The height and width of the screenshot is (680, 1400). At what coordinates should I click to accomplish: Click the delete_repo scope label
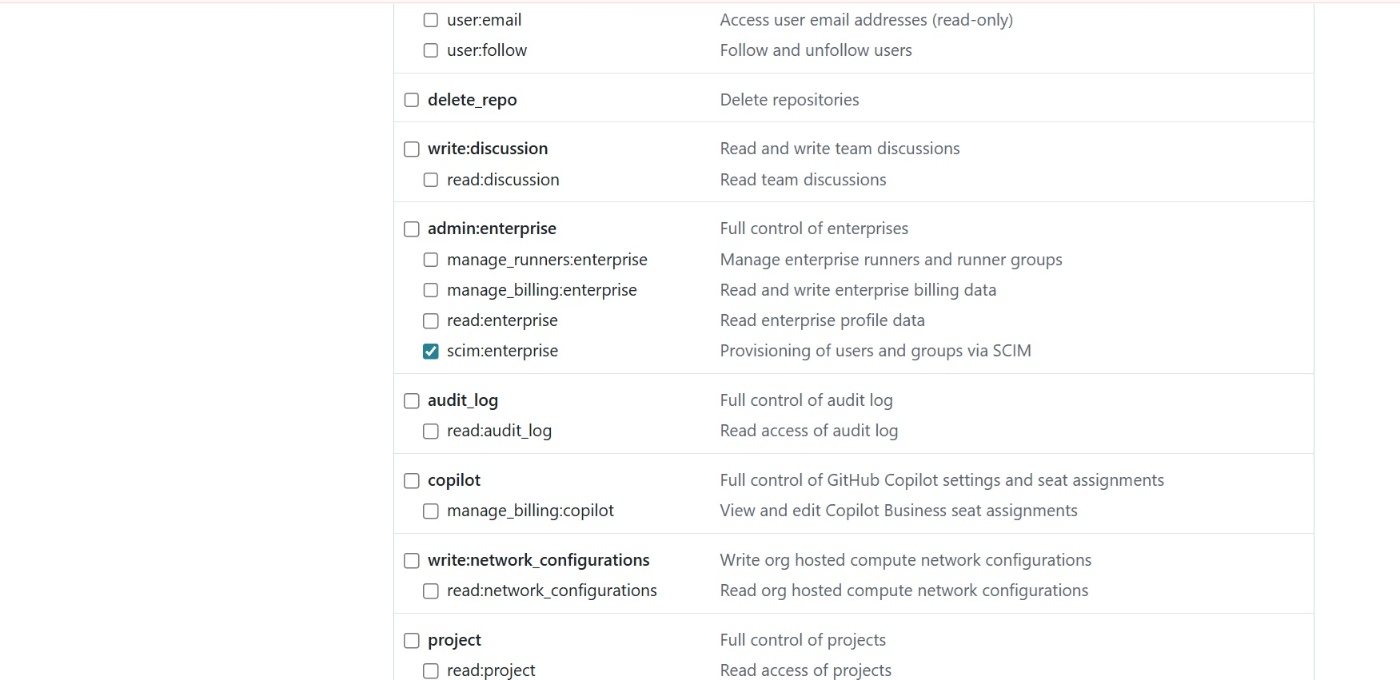(472, 100)
